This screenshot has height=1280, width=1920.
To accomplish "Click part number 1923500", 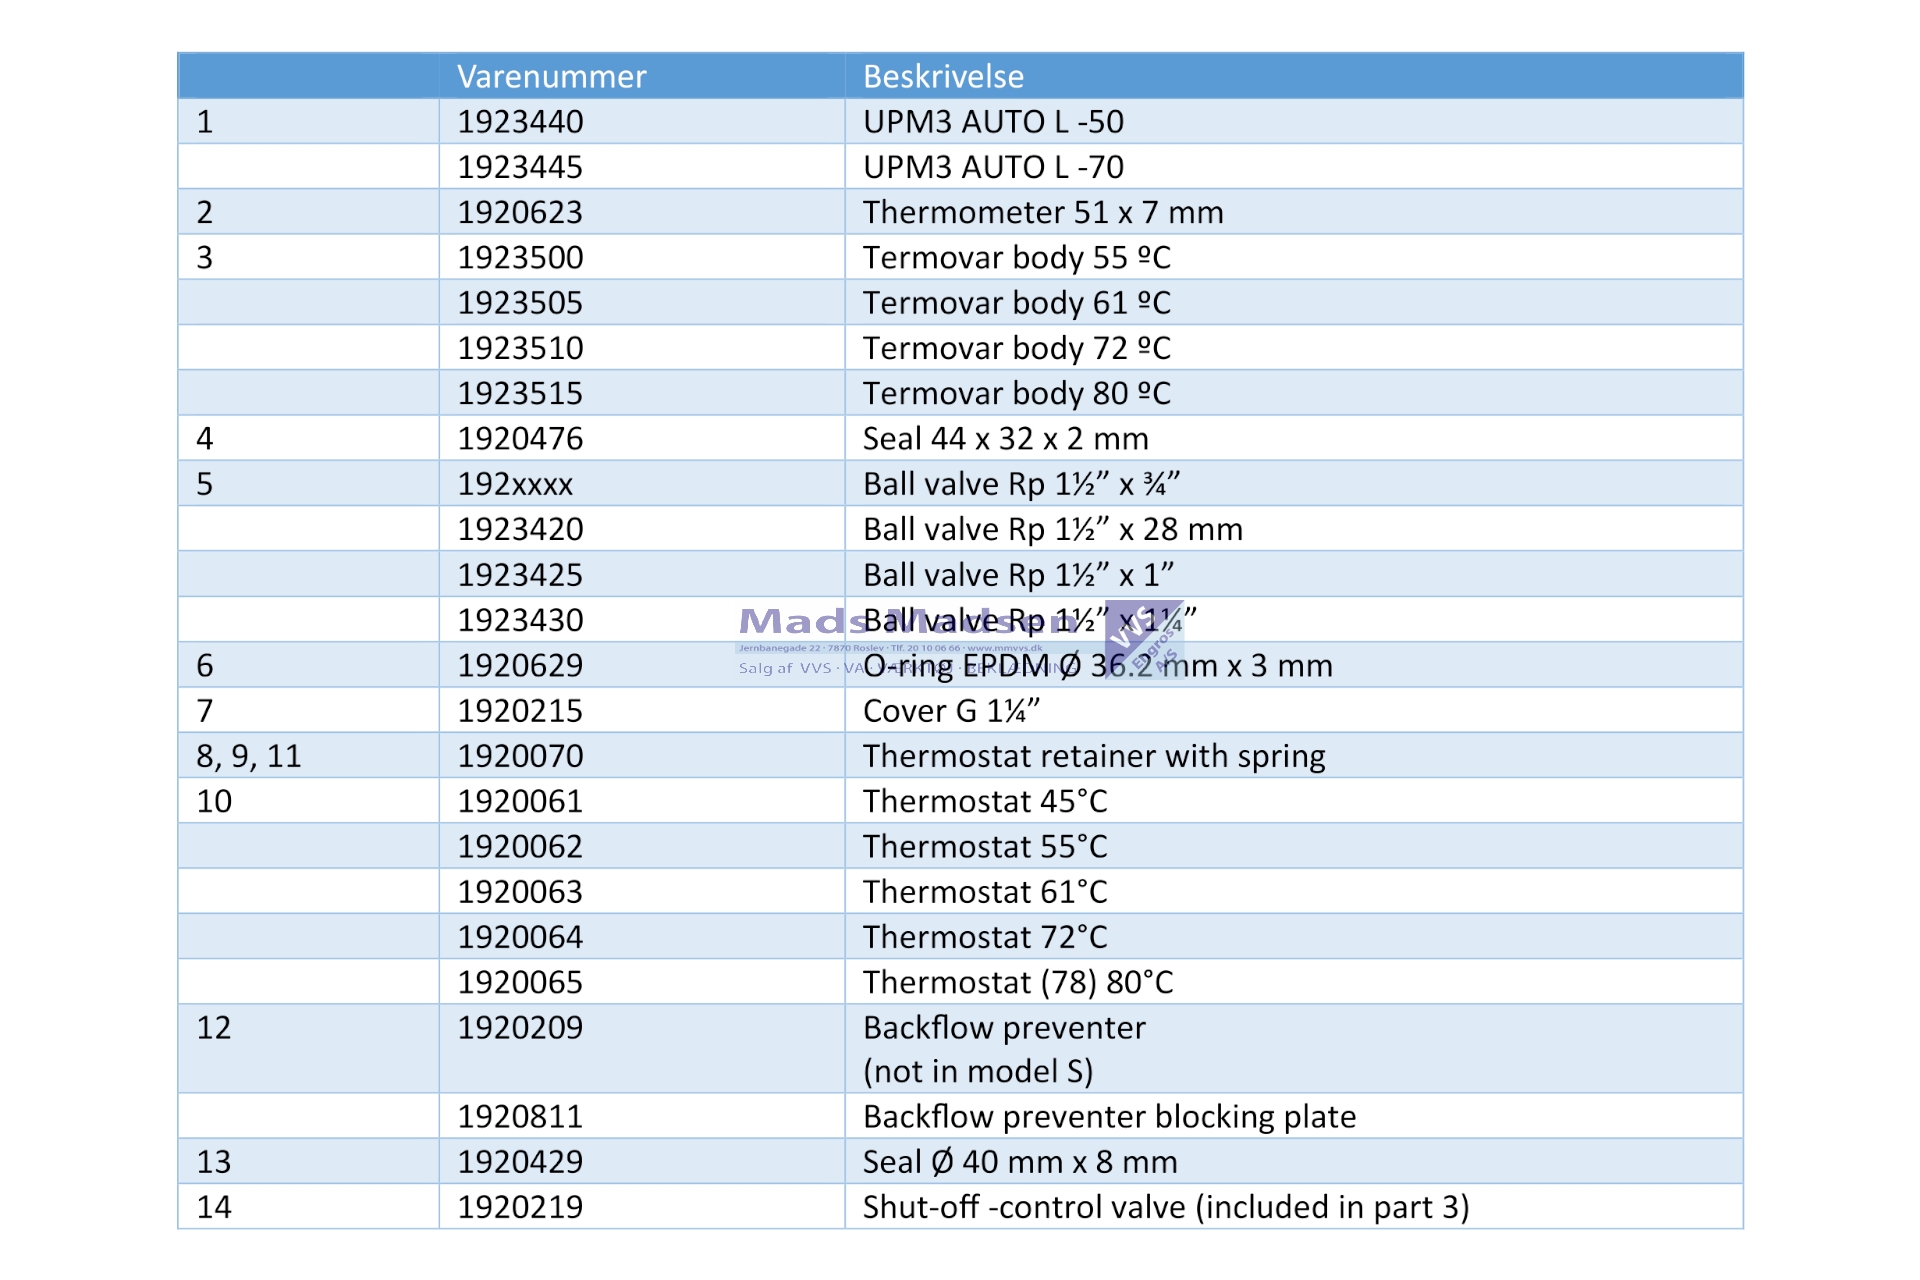I will [520, 258].
